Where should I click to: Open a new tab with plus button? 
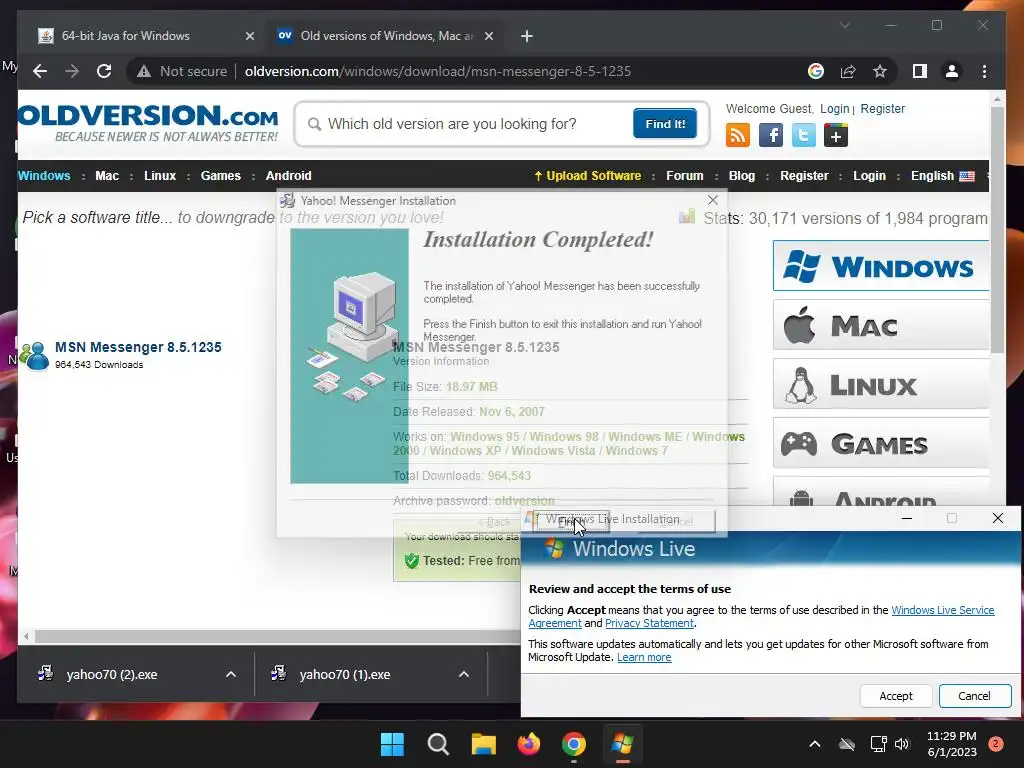(526, 36)
